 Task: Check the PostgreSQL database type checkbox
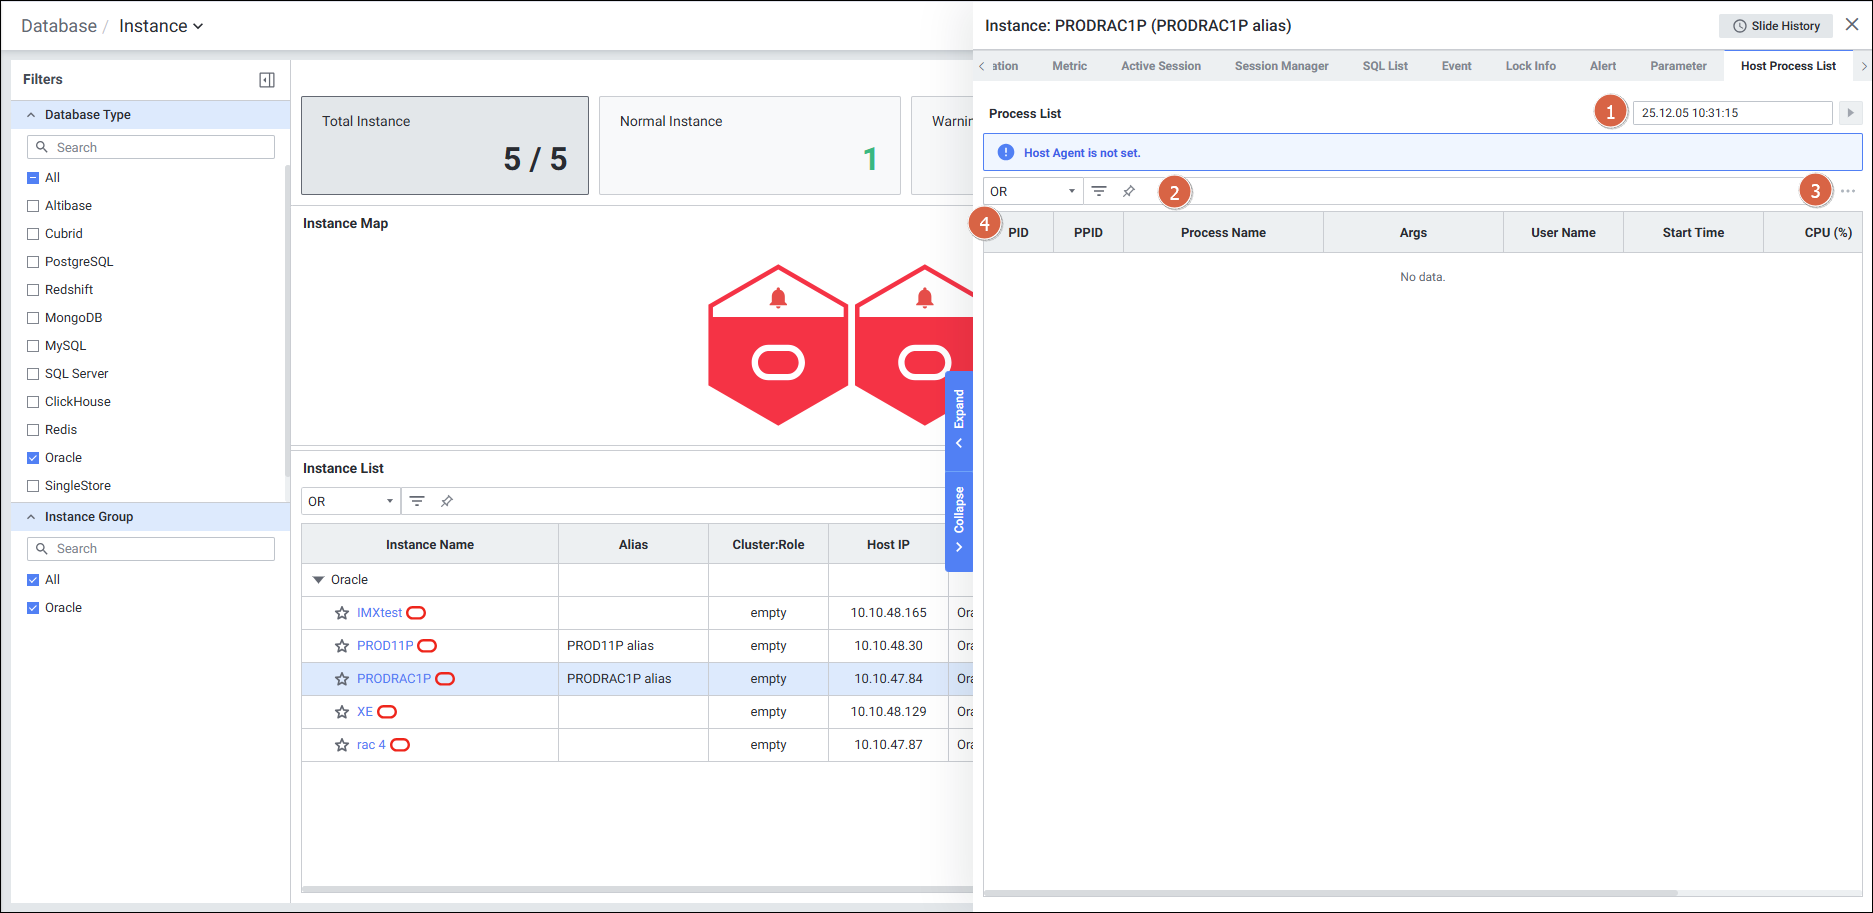(33, 262)
